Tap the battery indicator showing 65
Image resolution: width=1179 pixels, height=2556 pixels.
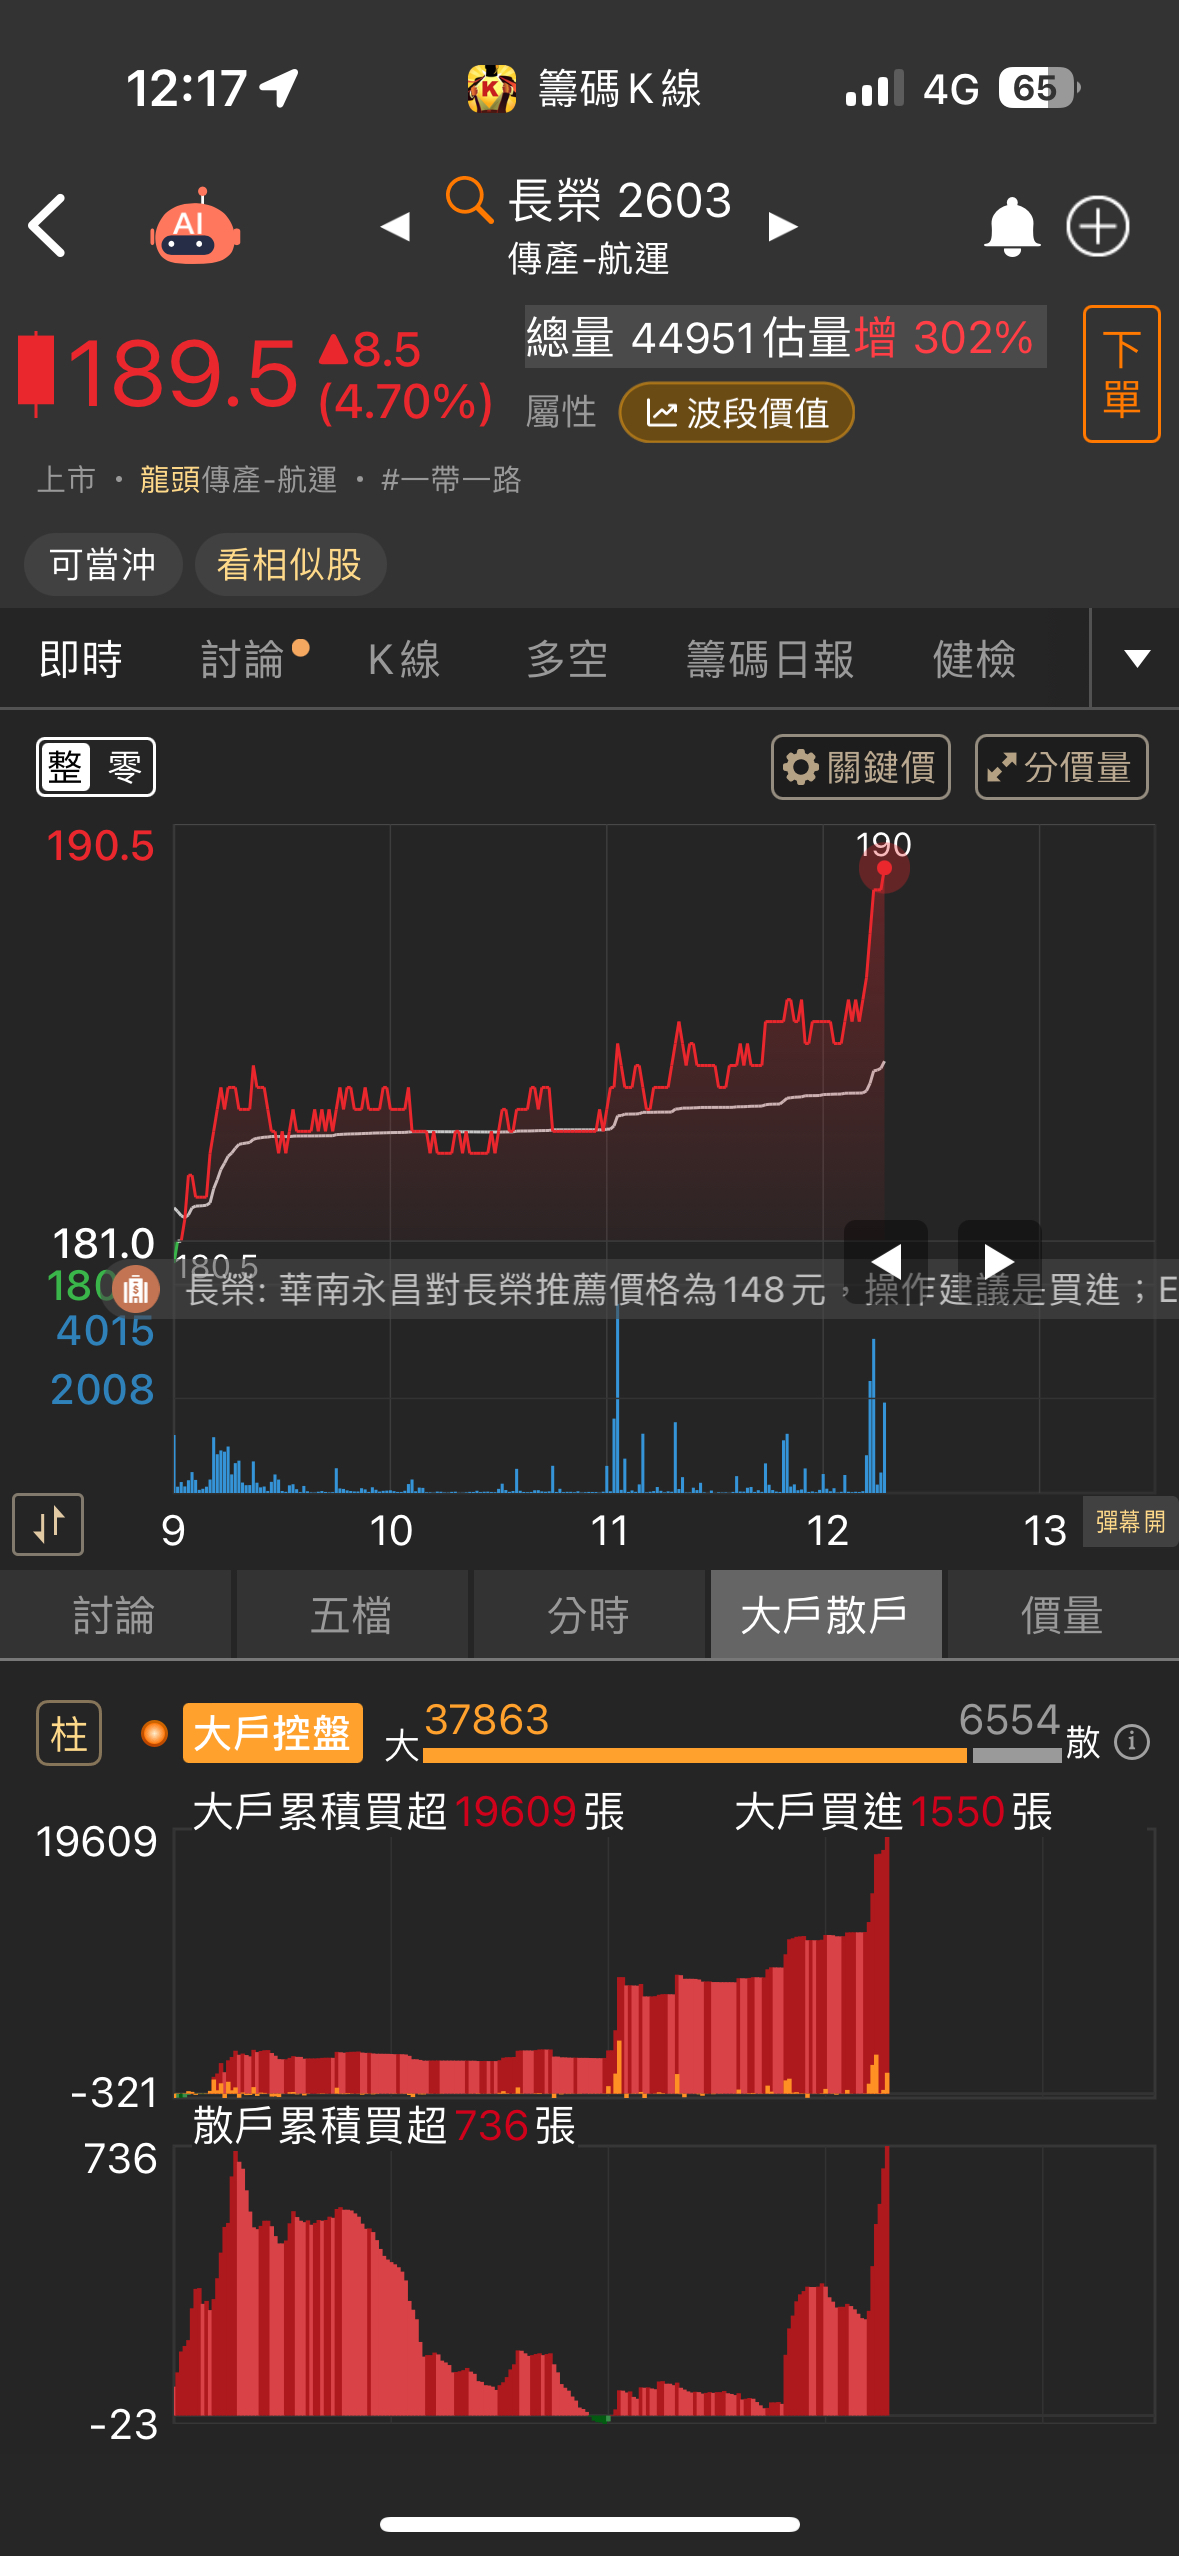tap(1038, 88)
